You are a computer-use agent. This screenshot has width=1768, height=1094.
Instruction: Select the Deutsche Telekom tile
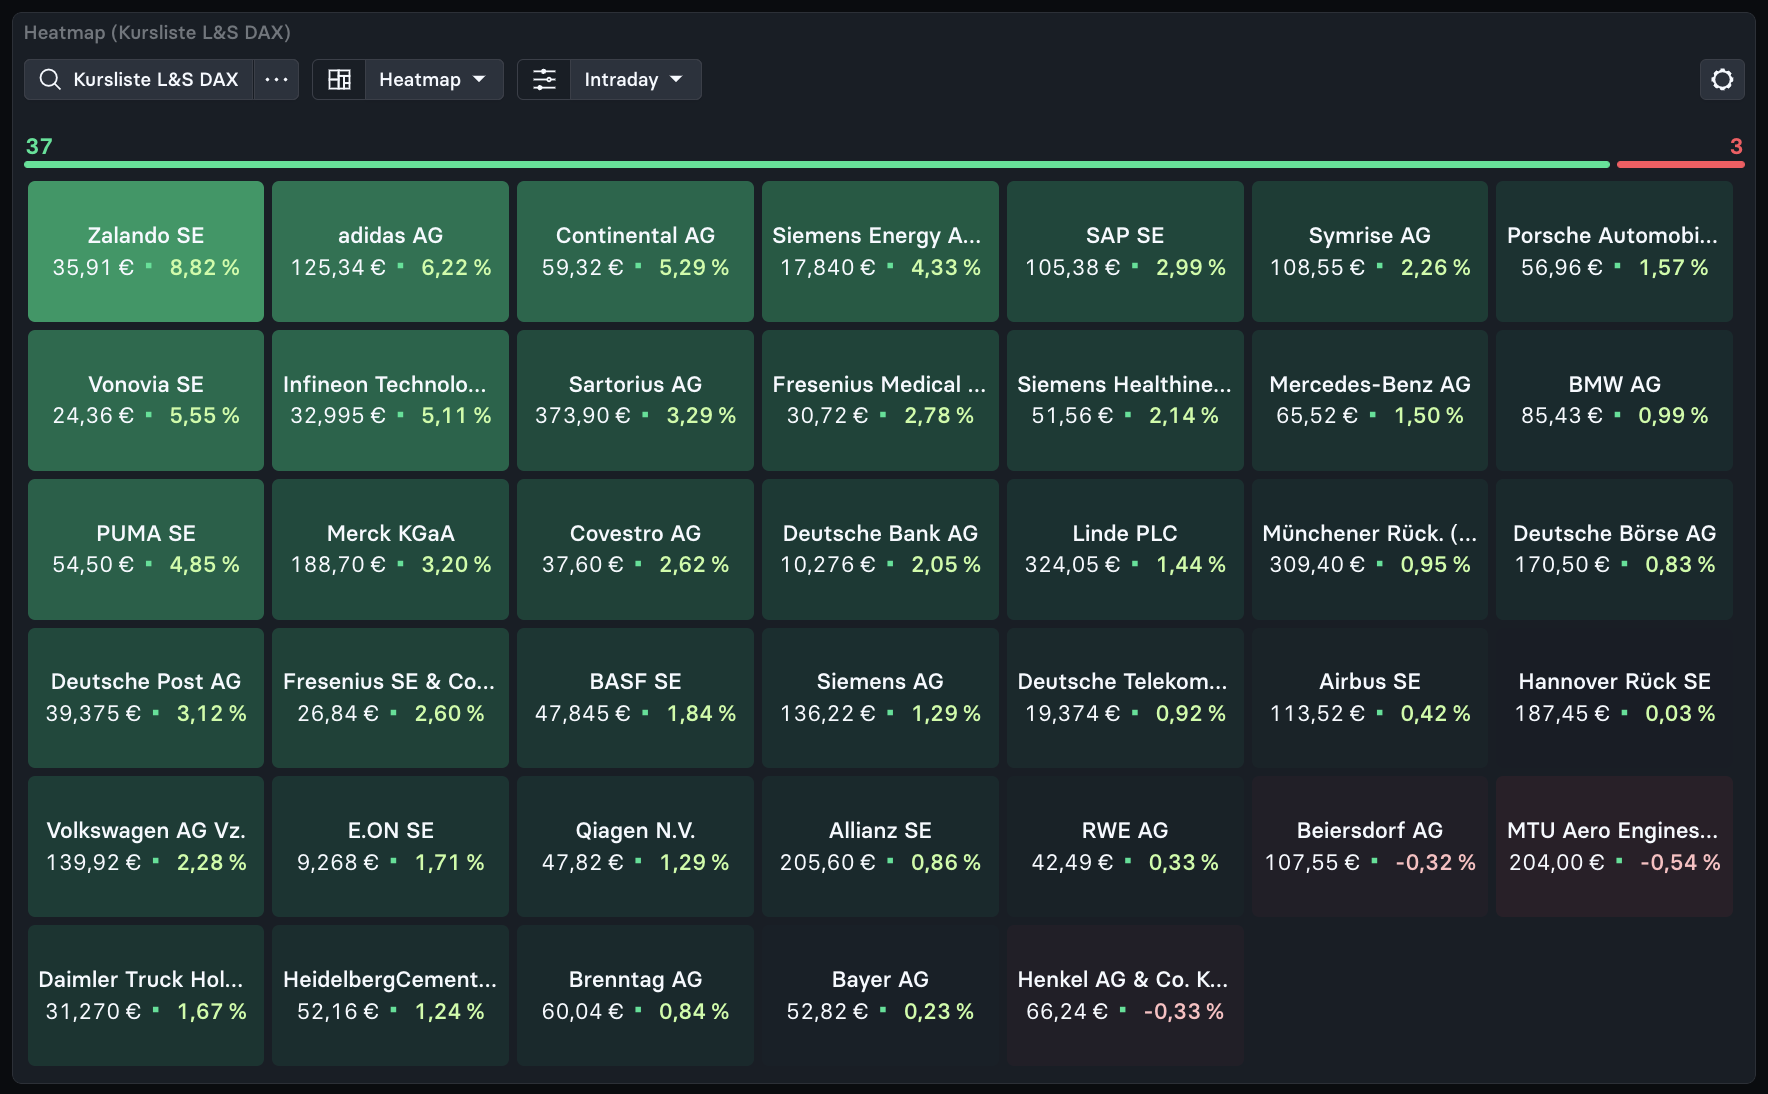[1125, 697]
